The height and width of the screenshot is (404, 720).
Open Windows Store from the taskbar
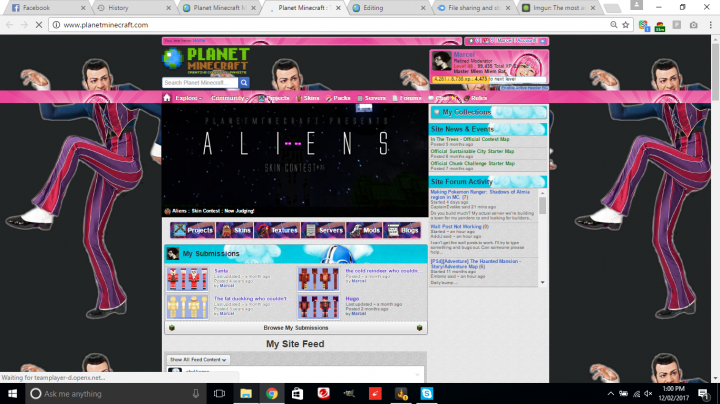(x=298, y=393)
